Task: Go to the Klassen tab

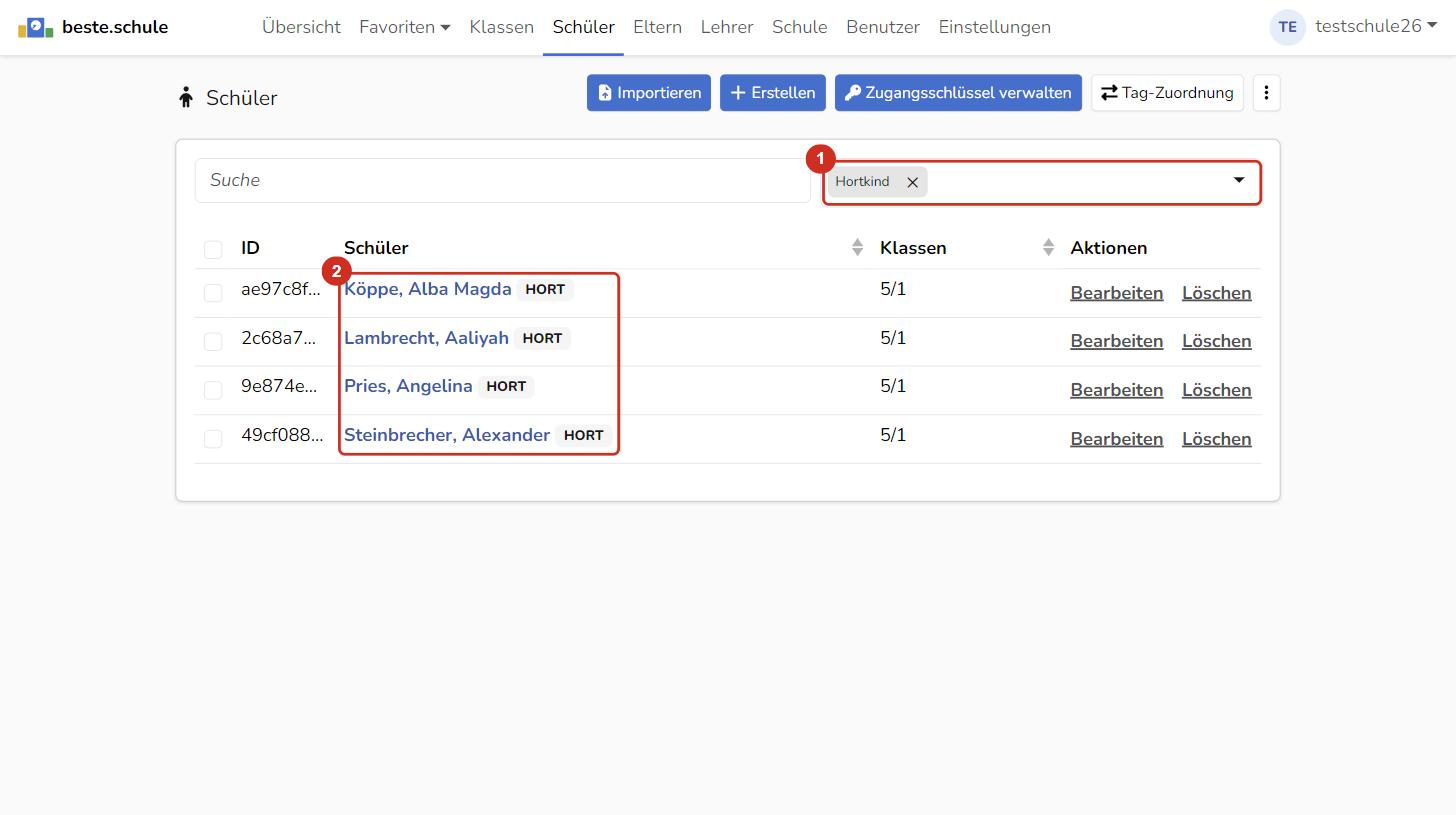Action: [502, 27]
